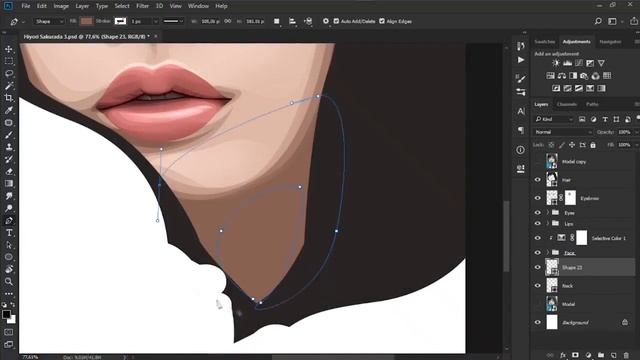Hide the Shape 23 layer
This screenshot has height=360, width=640.
coord(538,267)
